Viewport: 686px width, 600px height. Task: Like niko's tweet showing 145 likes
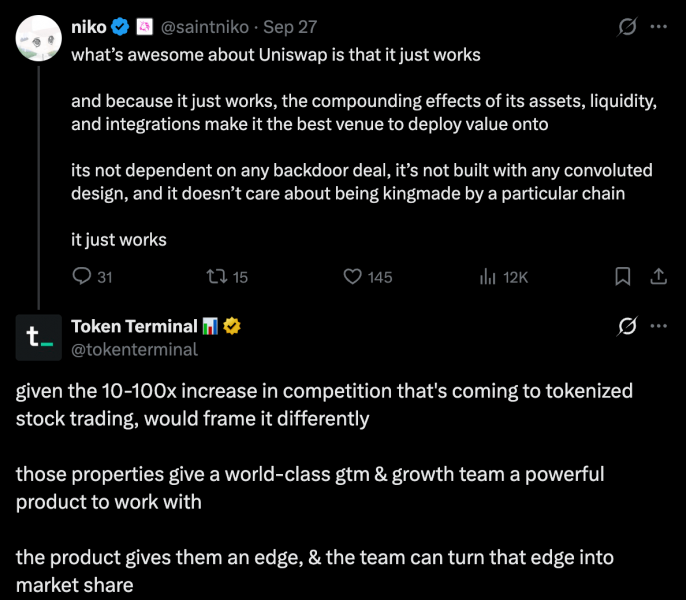[x=352, y=277]
